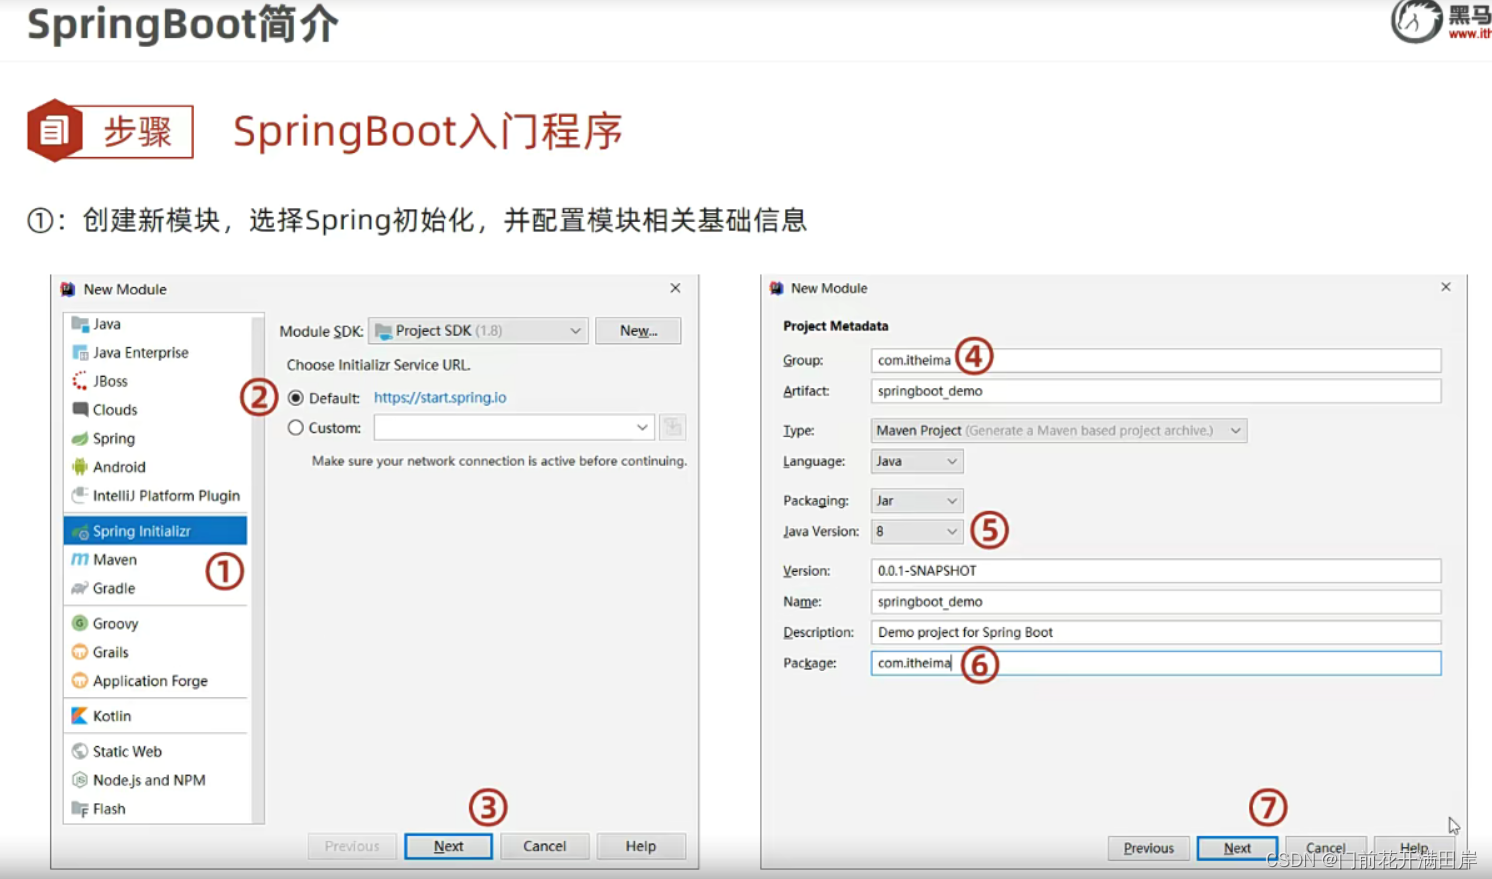The height and width of the screenshot is (879, 1492).
Task: Open the Project SDK dropdown
Action: click(478, 331)
